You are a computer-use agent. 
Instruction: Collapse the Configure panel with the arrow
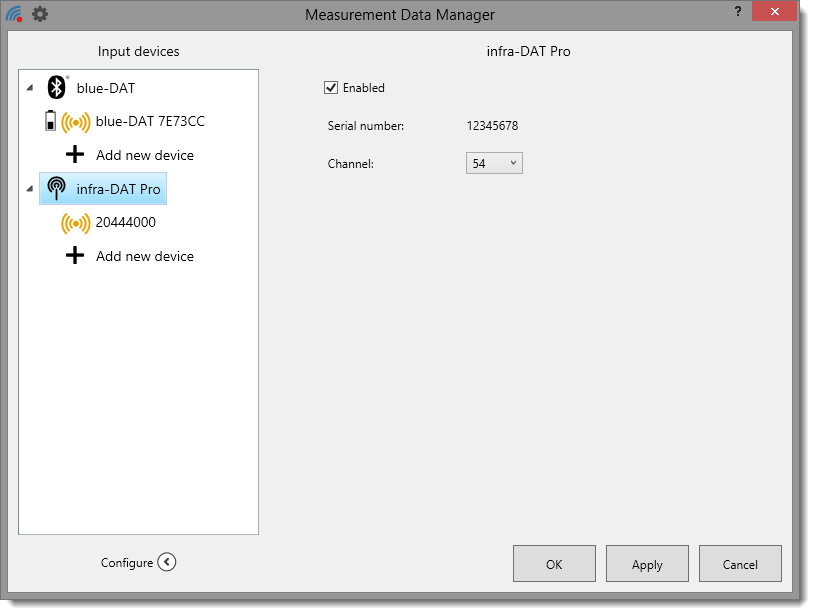167,562
